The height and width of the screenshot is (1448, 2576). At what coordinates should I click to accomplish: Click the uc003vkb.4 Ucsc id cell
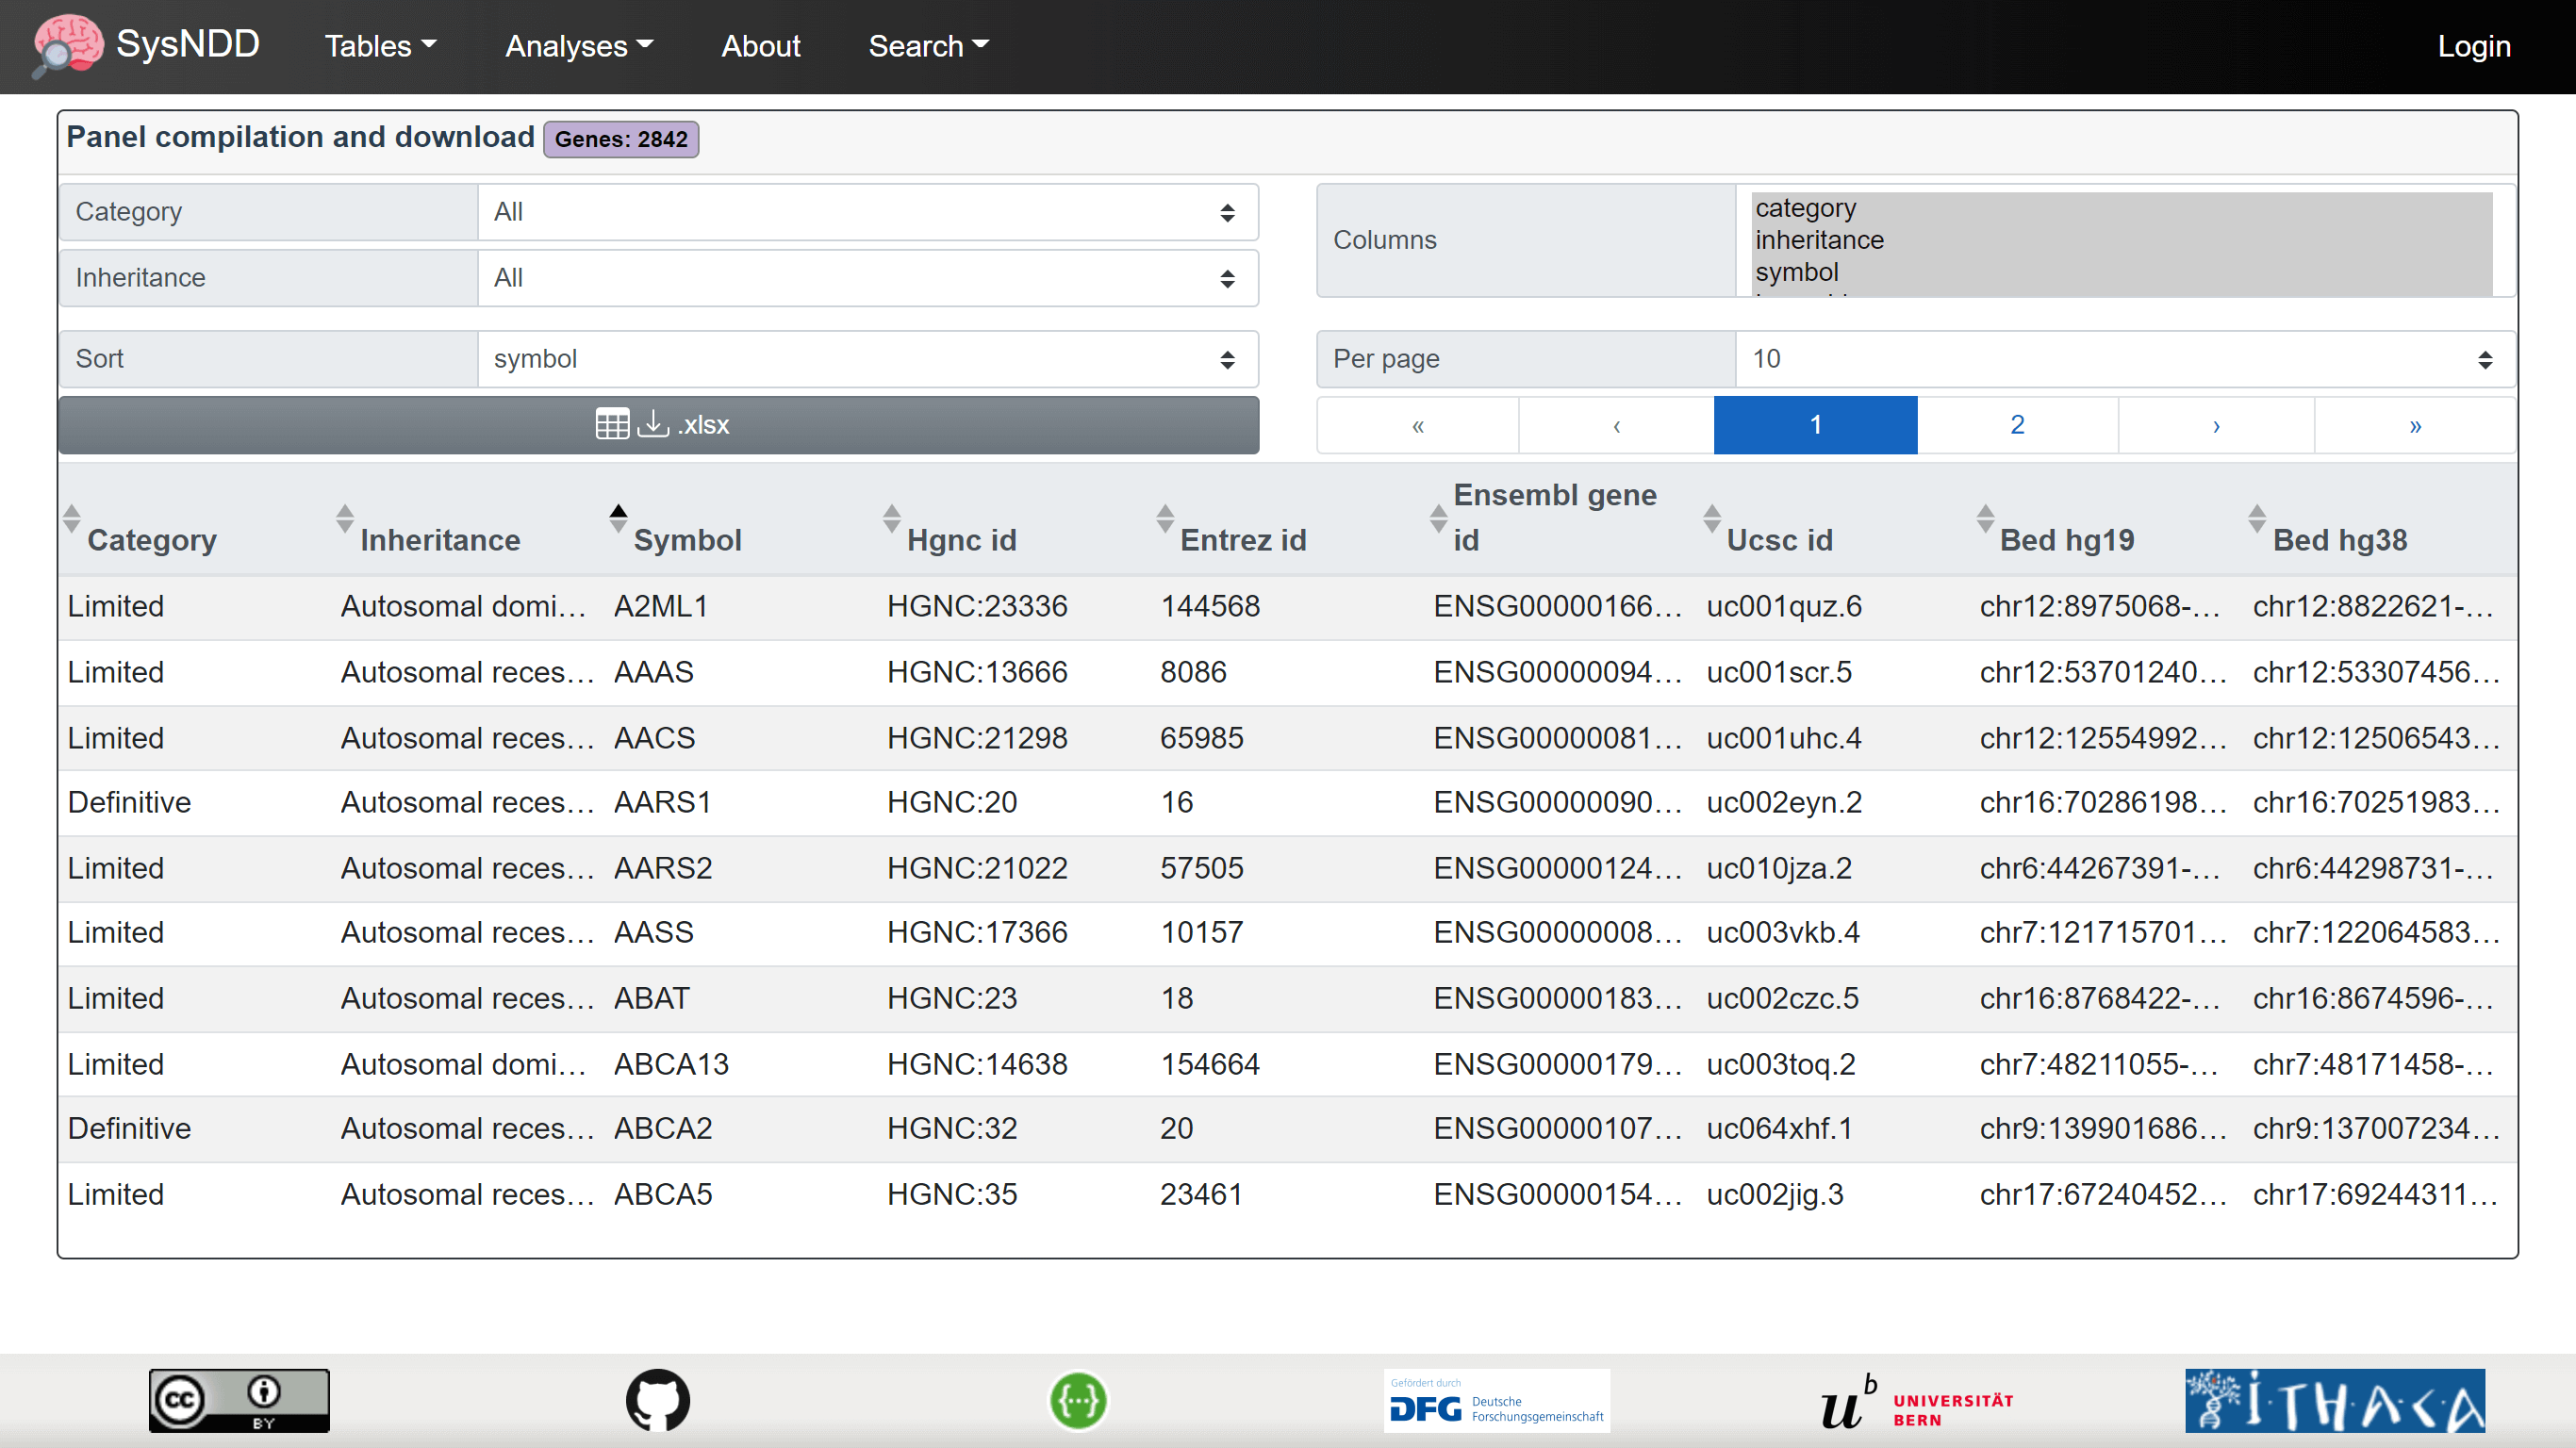(x=1783, y=932)
